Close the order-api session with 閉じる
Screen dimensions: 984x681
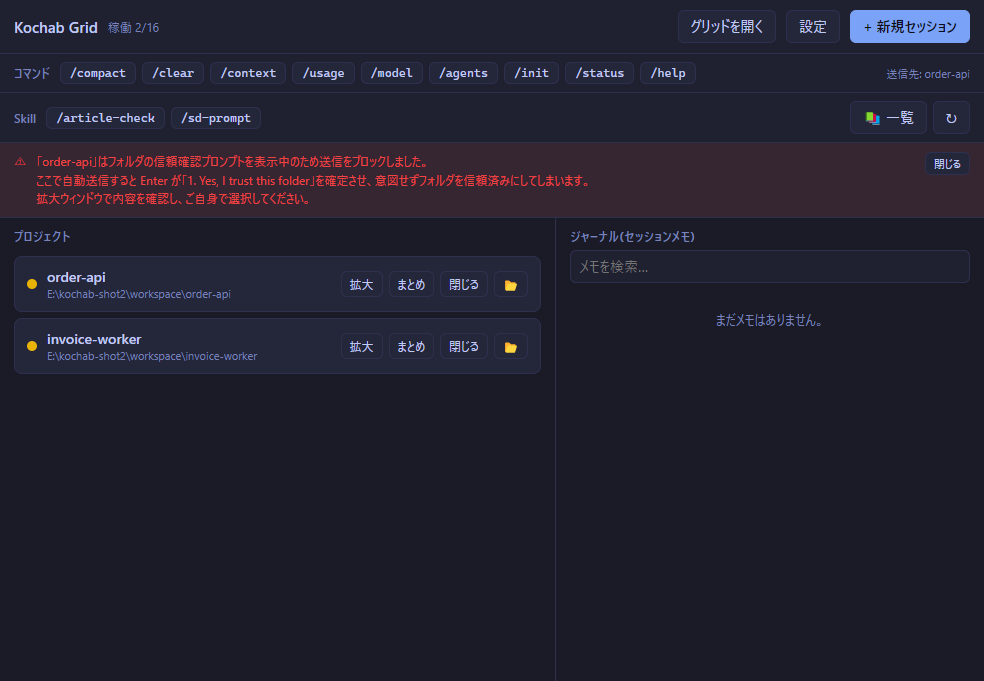tap(464, 284)
